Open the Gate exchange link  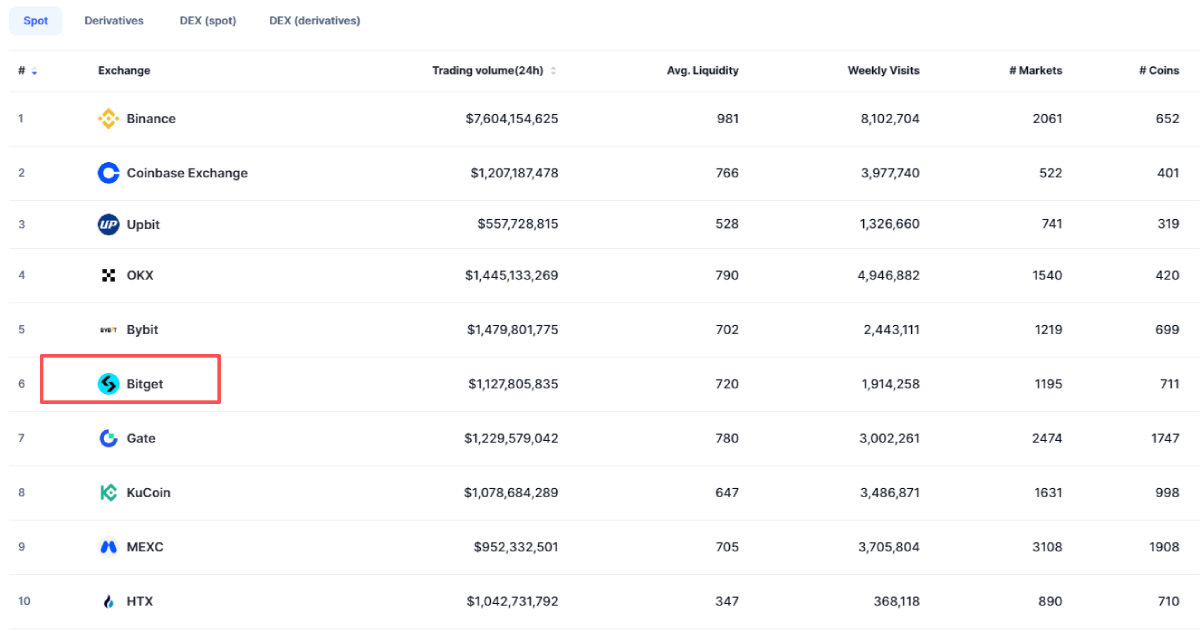pos(141,438)
